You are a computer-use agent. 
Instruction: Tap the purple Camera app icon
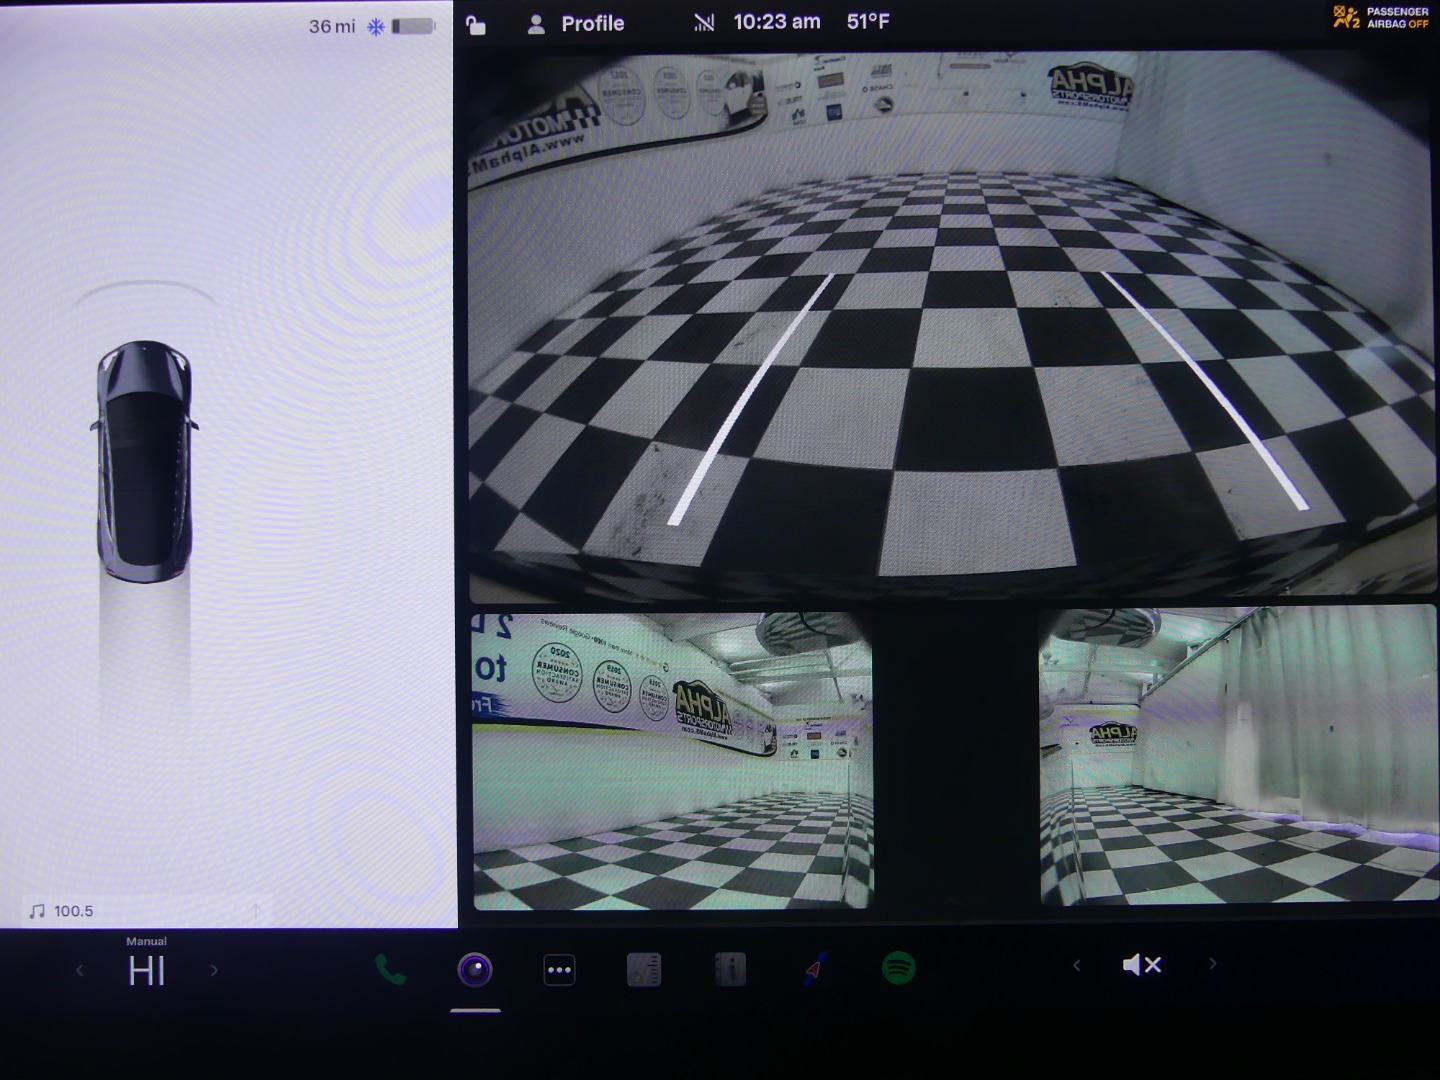pyautogui.click(x=475, y=969)
